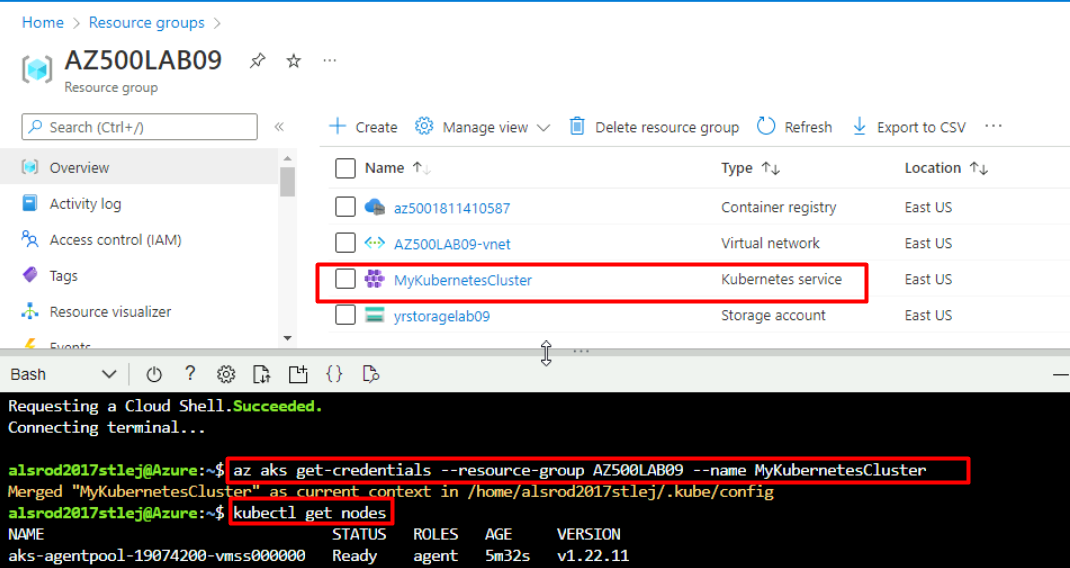Open new Cloud Shell session icon
Screen dimensions: 1070x568
tap(298, 374)
